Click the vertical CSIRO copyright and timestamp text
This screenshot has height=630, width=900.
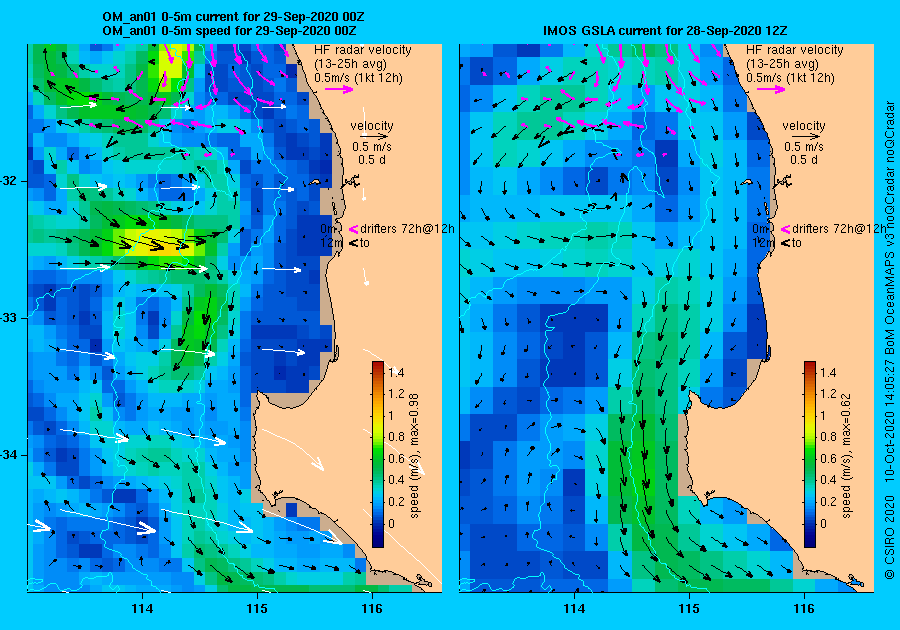coord(889,340)
